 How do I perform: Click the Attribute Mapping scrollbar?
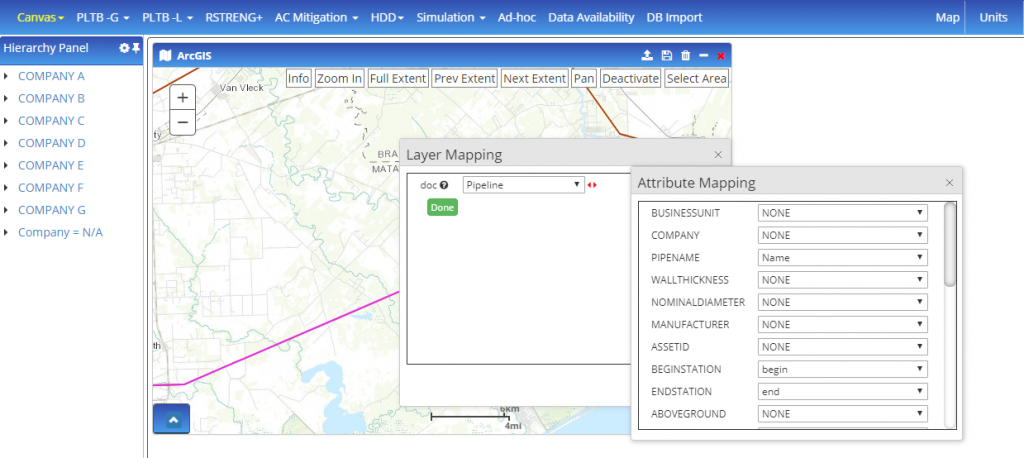pos(949,245)
